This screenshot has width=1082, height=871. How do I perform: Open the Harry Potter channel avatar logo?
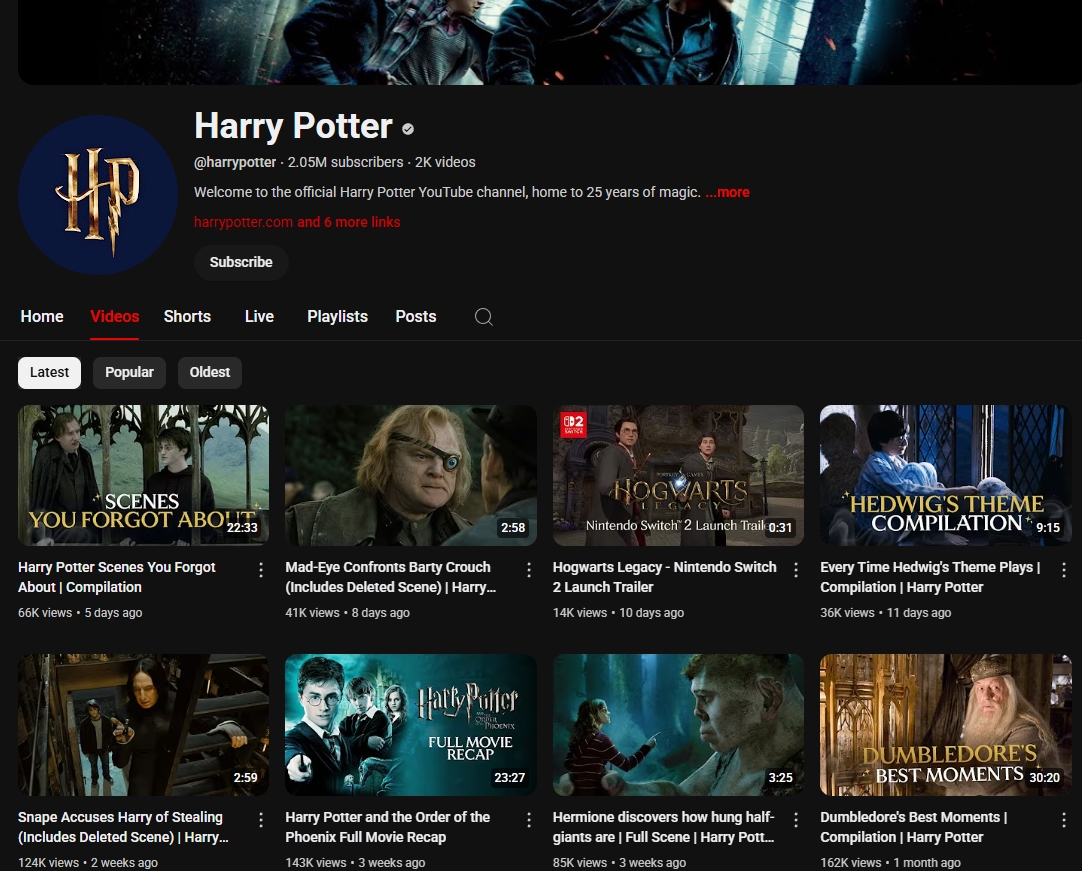click(98, 195)
